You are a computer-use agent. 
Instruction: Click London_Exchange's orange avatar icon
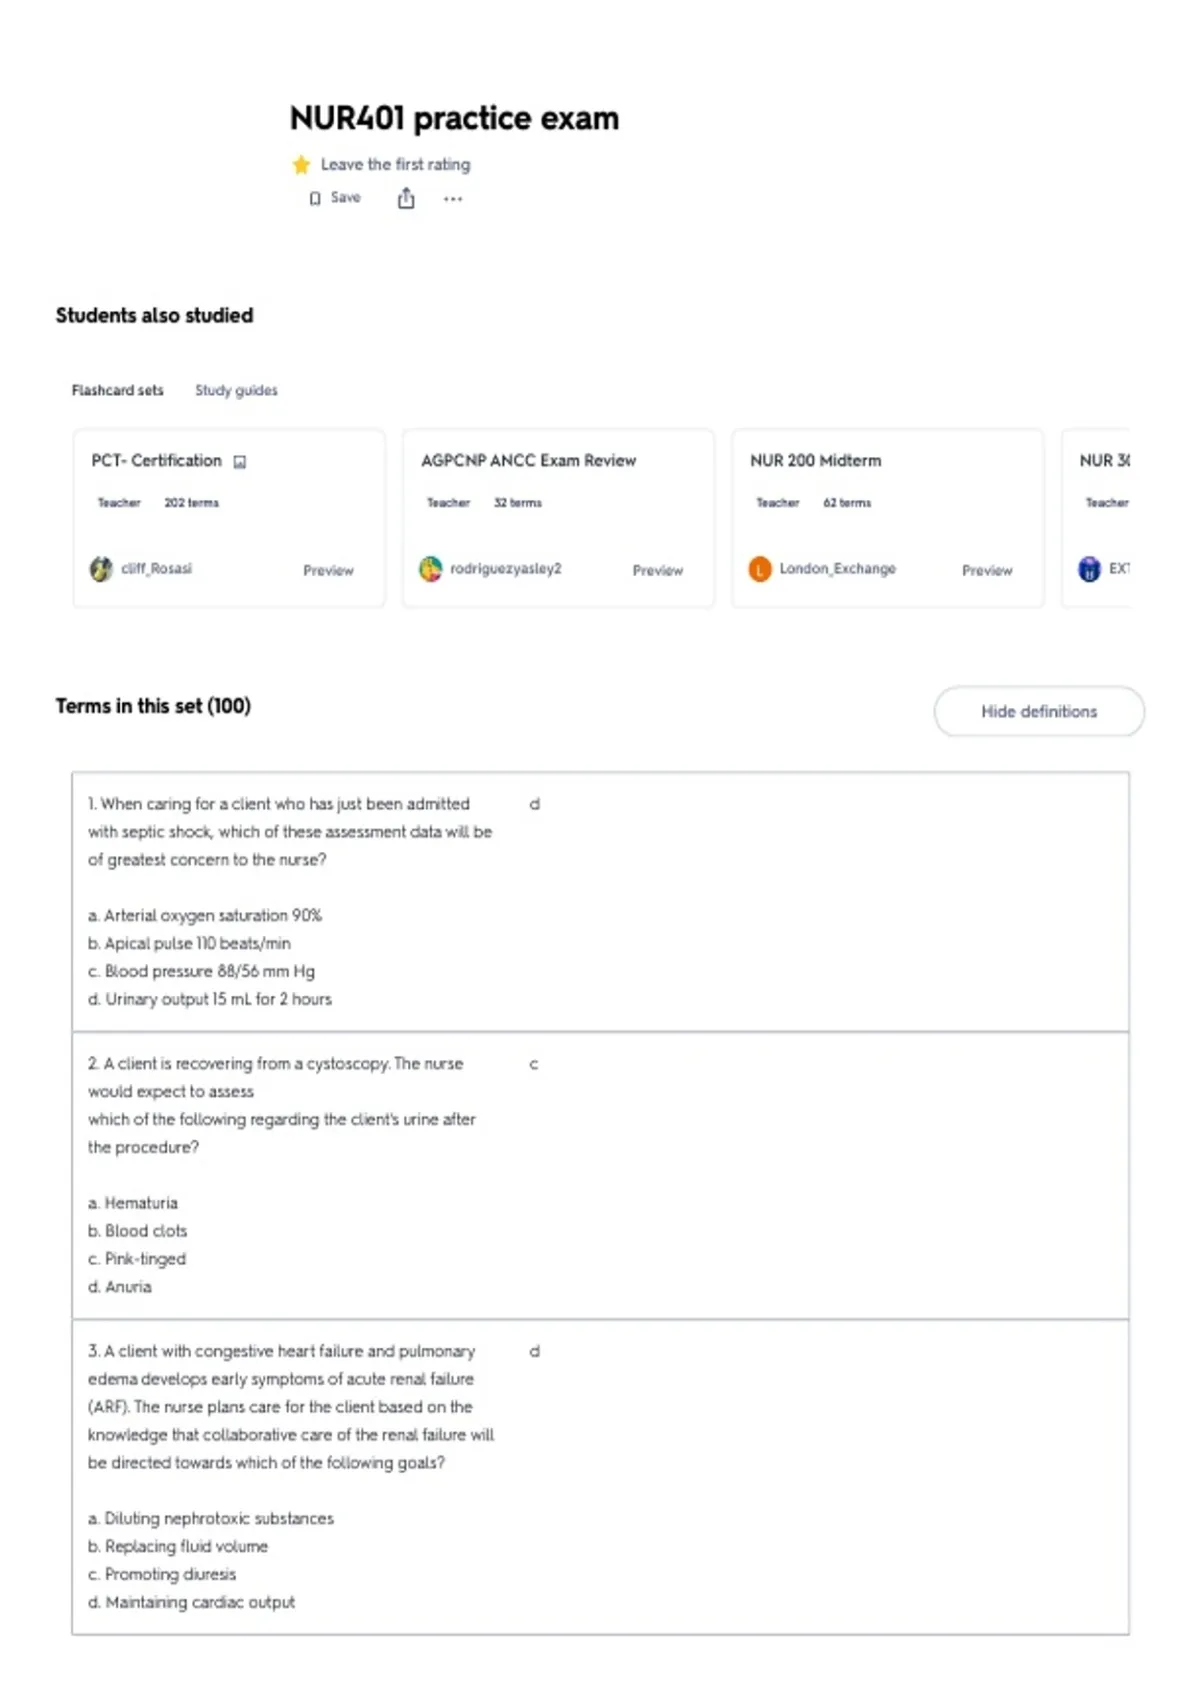pyautogui.click(x=760, y=569)
